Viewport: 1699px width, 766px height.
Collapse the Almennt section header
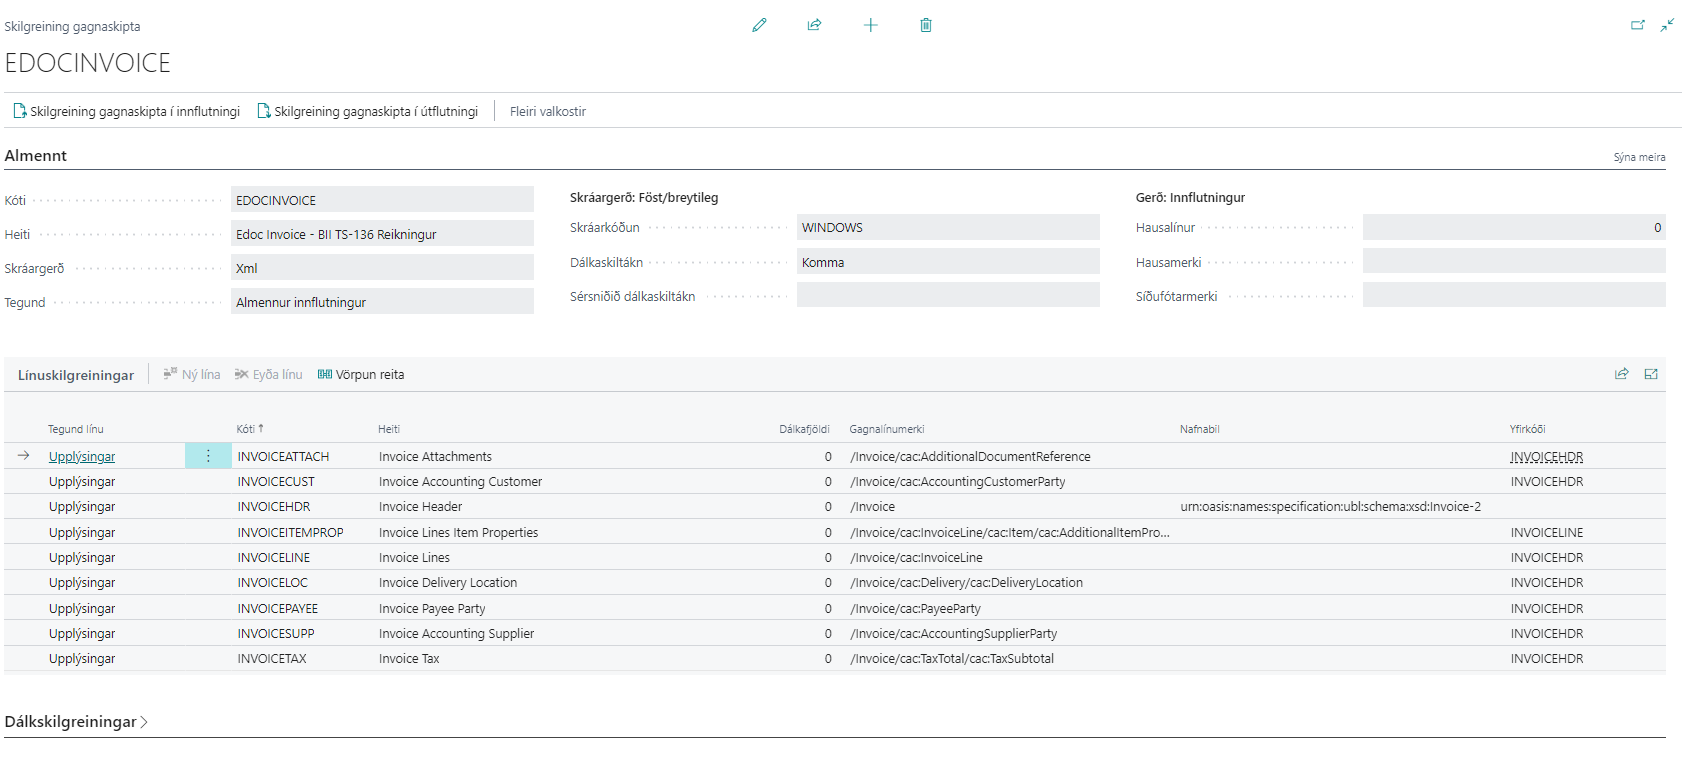pos(36,156)
